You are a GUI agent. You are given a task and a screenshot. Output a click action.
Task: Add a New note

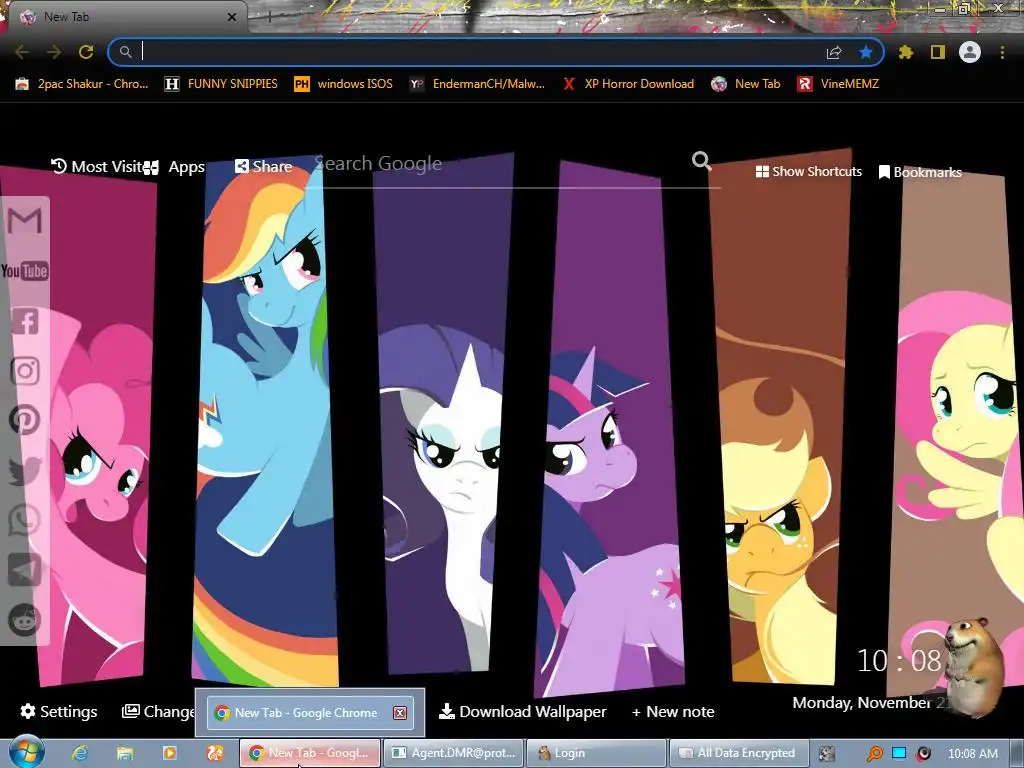click(x=673, y=711)
